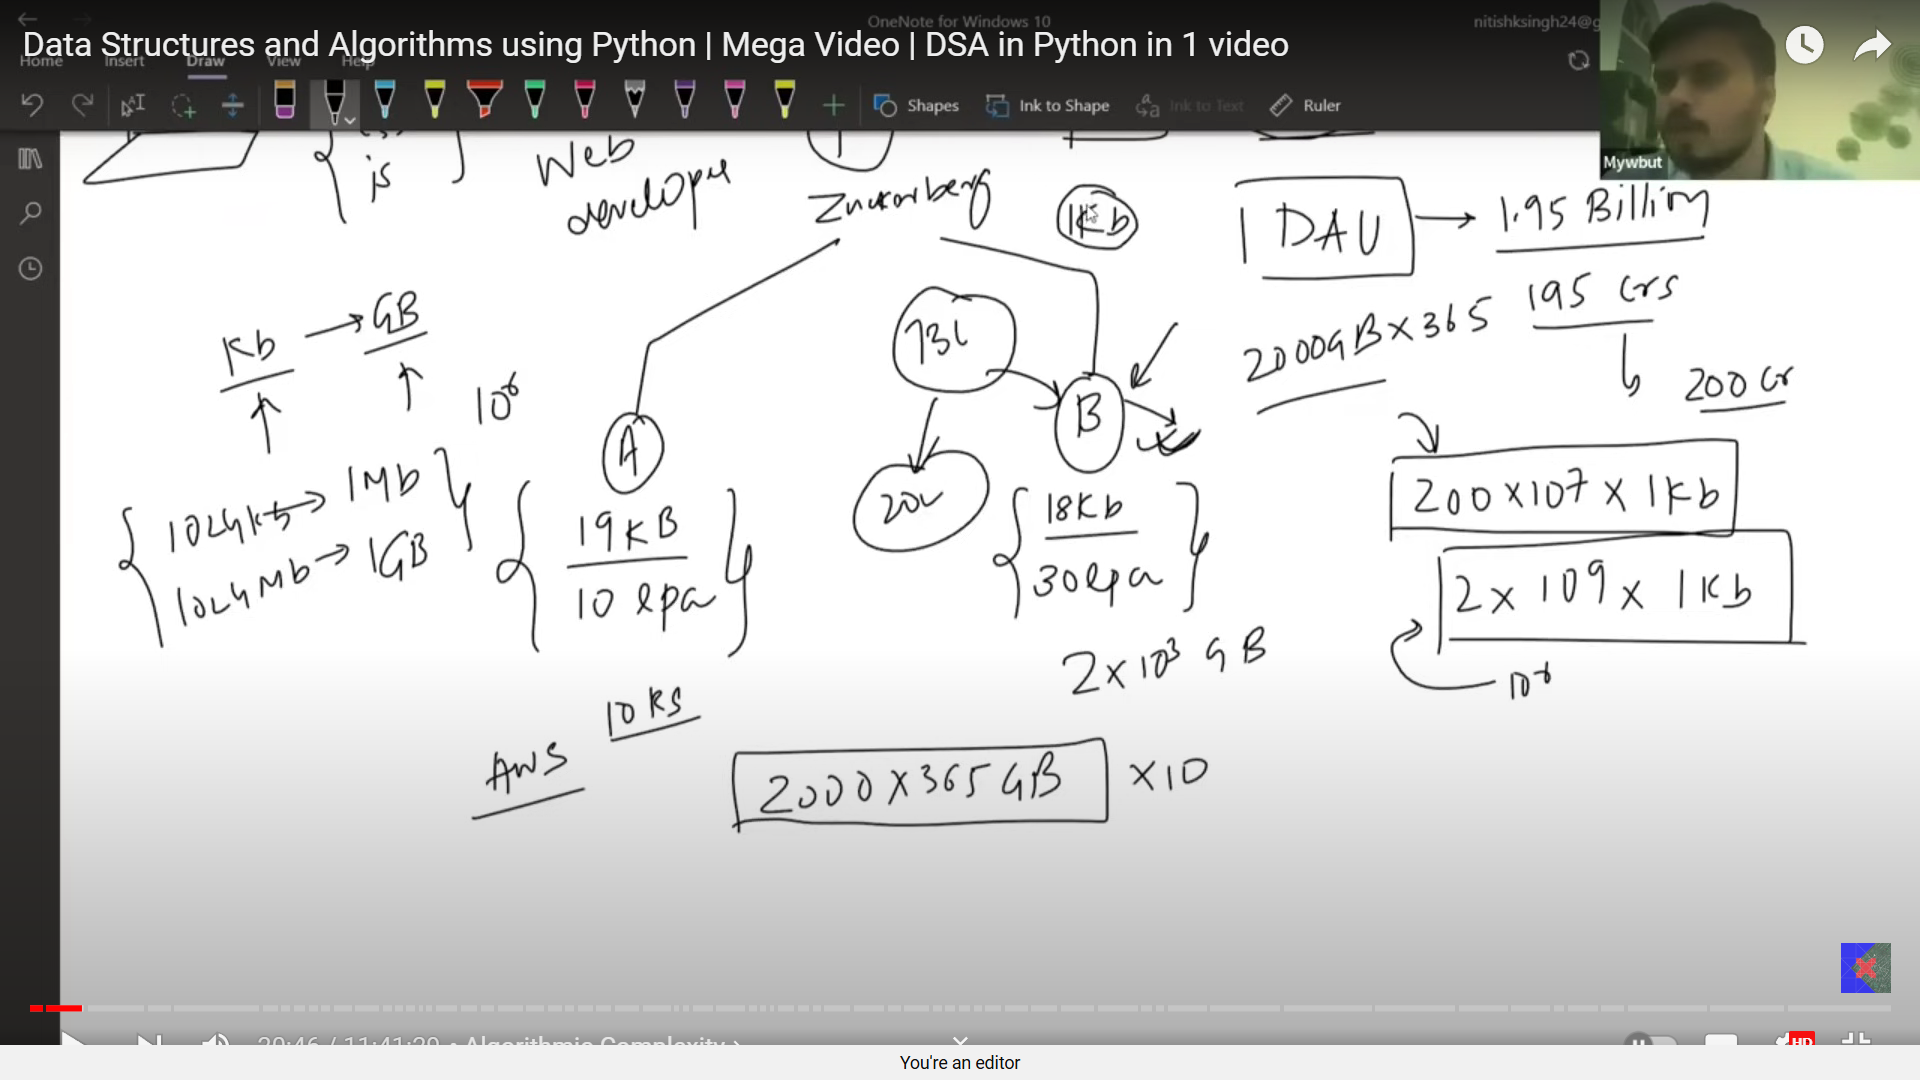Click the Insert Space tool icon
The width and height of the screenshot is (1920, 1080).
[232, 105]
